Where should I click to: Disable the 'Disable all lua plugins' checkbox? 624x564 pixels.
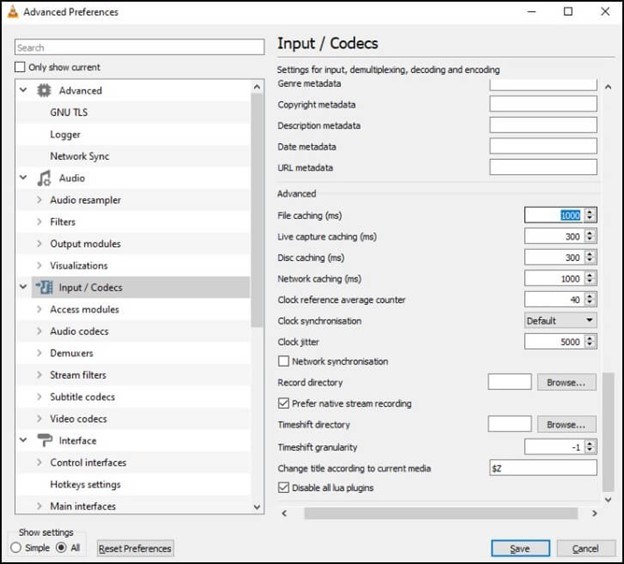284,488
